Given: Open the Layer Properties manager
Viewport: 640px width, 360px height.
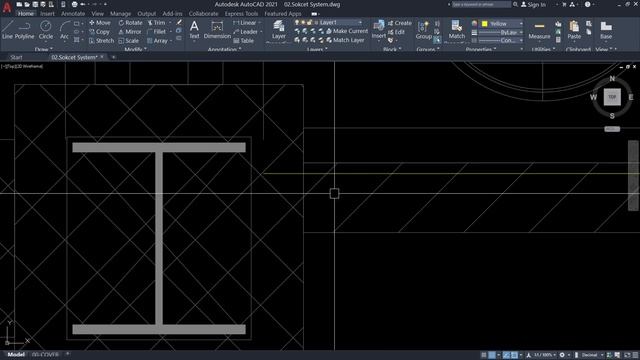Looking at the screenshot, I should click(279, 30).
